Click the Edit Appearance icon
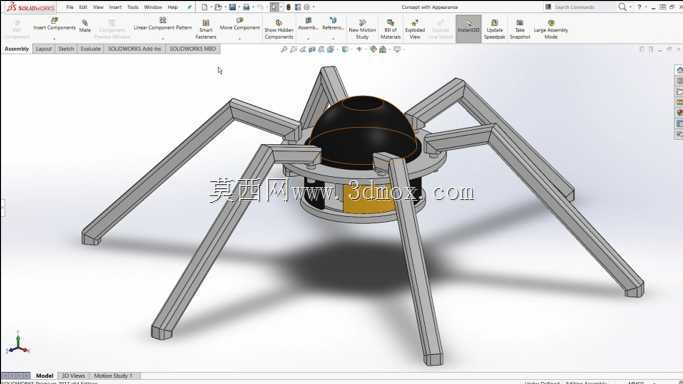The image size is (683, 384). point(373,50)
